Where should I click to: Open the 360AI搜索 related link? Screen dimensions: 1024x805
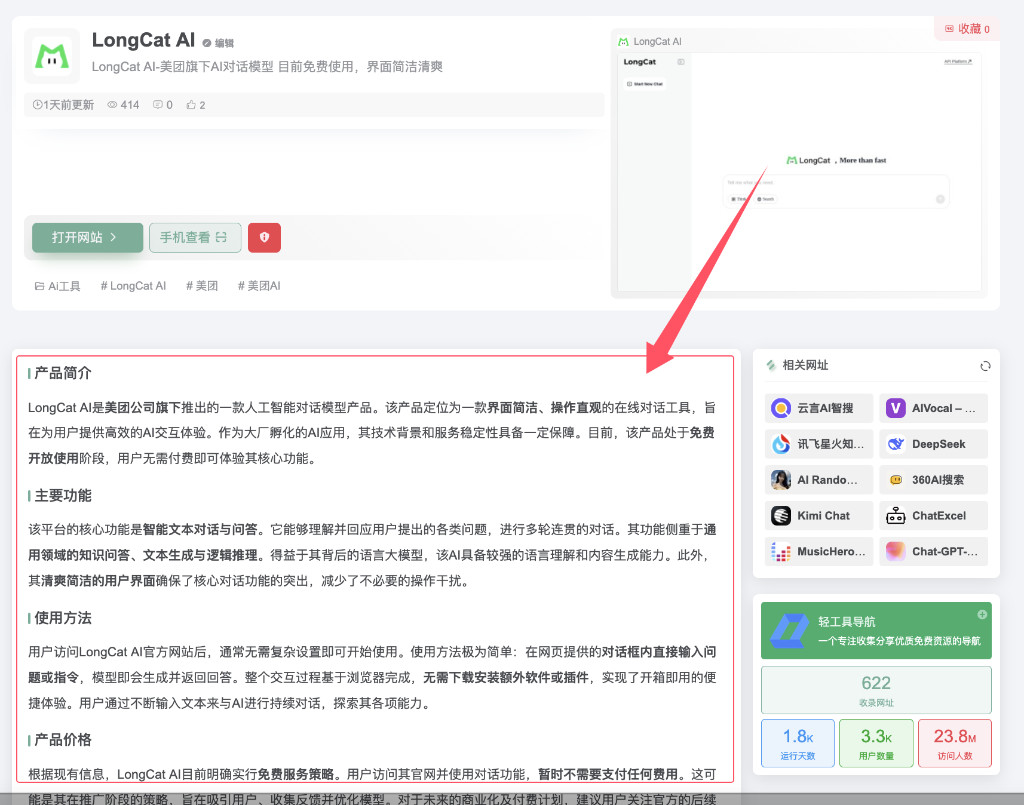click(933, 479)
